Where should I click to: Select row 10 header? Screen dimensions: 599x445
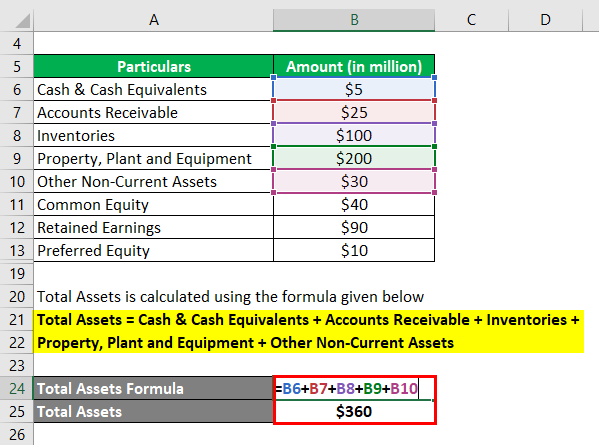16,181
